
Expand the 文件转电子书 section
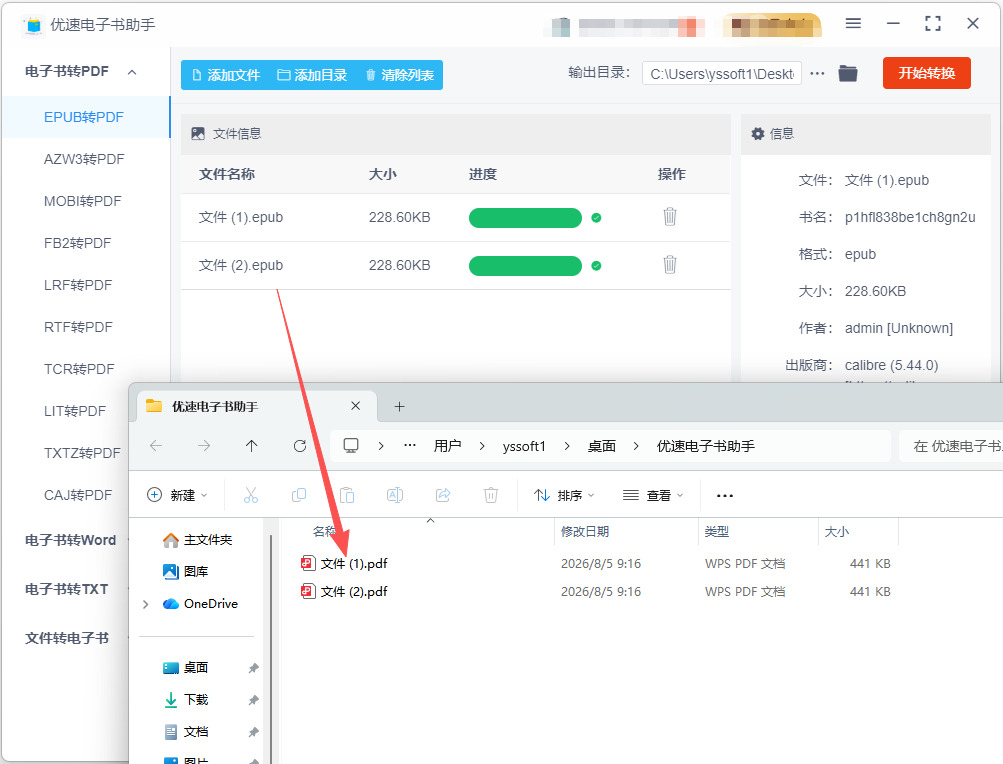click(x=67, y=638)
